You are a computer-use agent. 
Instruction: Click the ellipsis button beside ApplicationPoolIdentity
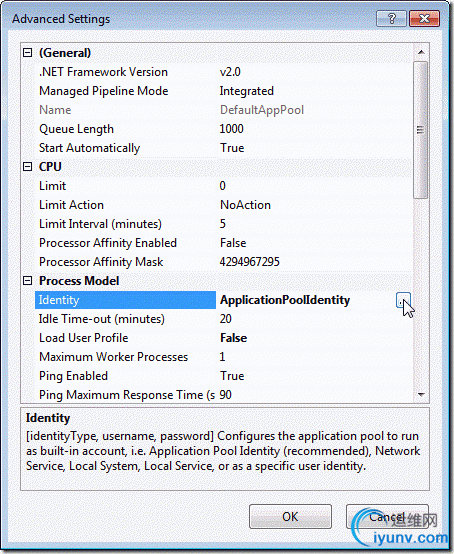point(403,300)
